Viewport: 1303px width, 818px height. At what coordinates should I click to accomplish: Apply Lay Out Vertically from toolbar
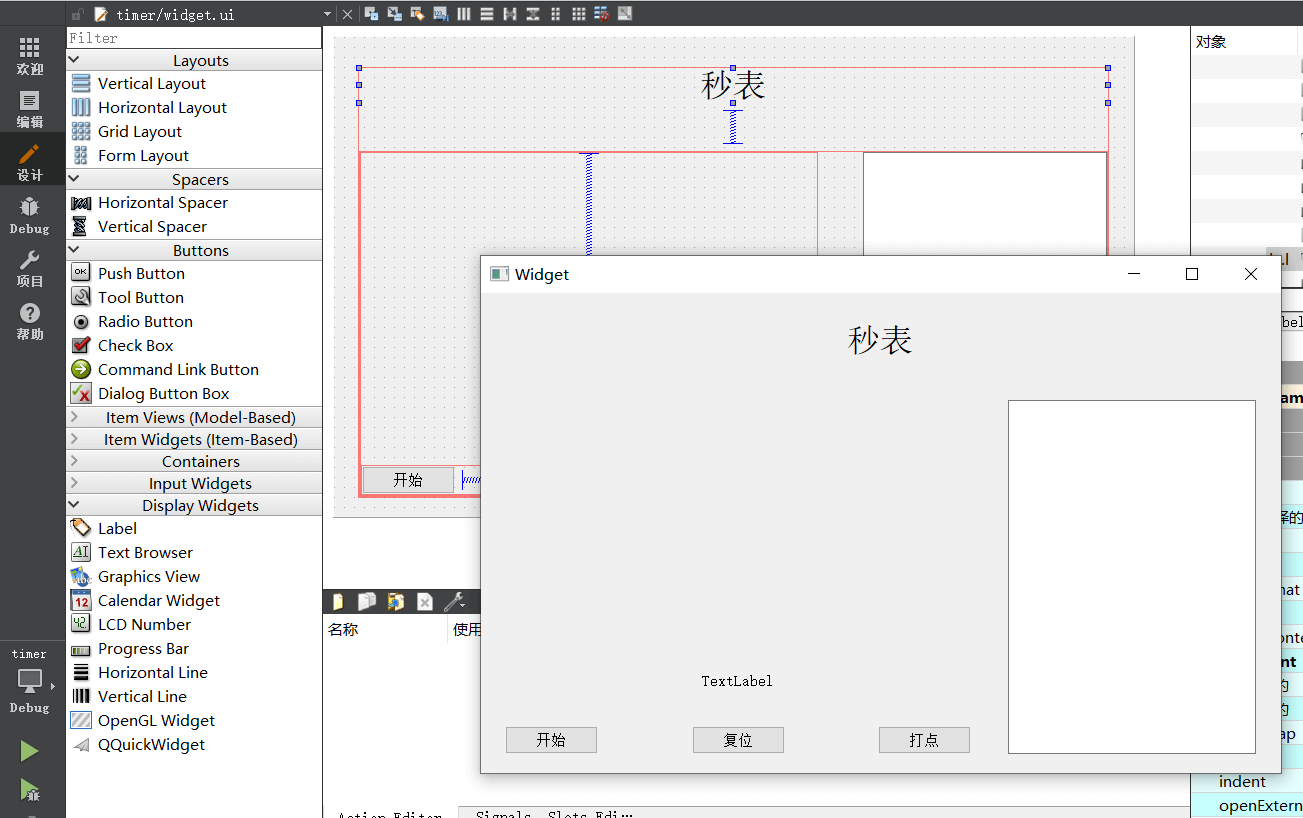[x=487, y=14]
